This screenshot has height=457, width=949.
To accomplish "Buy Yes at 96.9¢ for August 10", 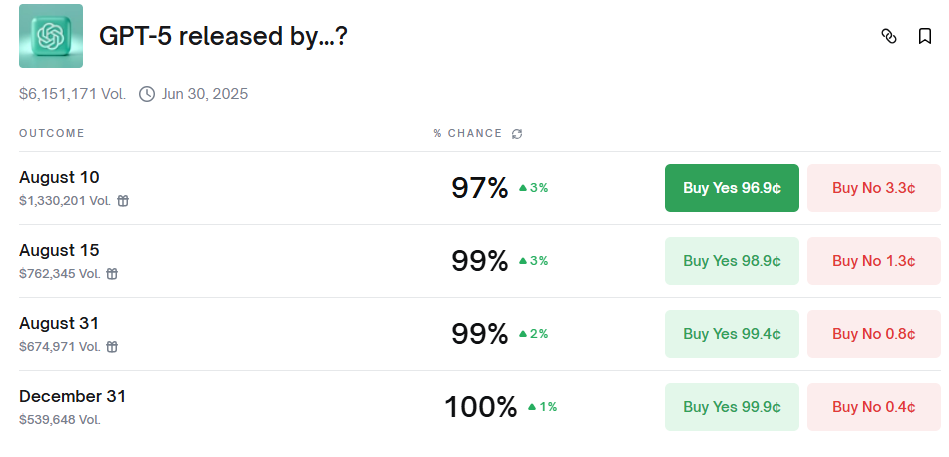I will click(x=732, y=188).
